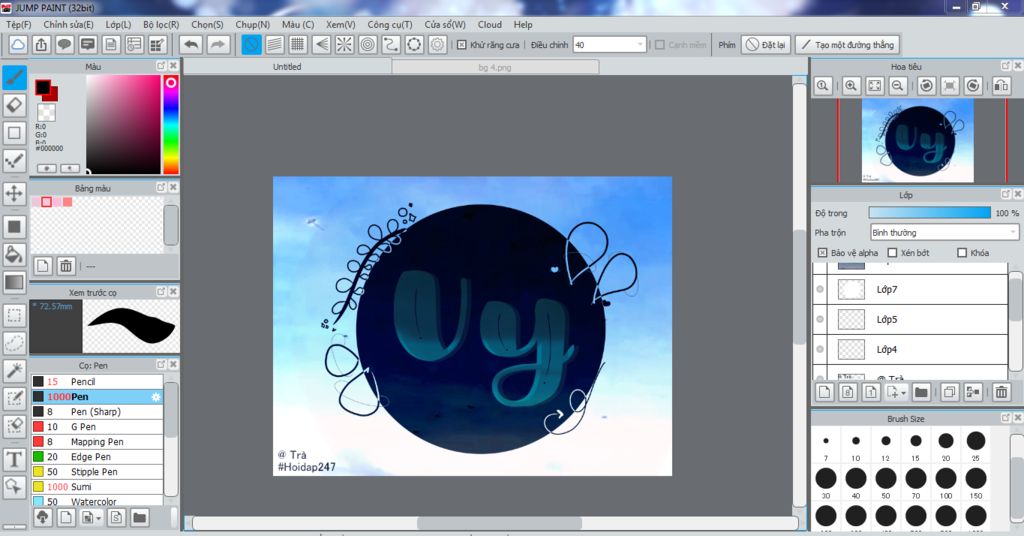The height and width of the screenshot is (536, 1024).
Task: Toggle visibility of layer Lớp4
Action: coord(820,349)
